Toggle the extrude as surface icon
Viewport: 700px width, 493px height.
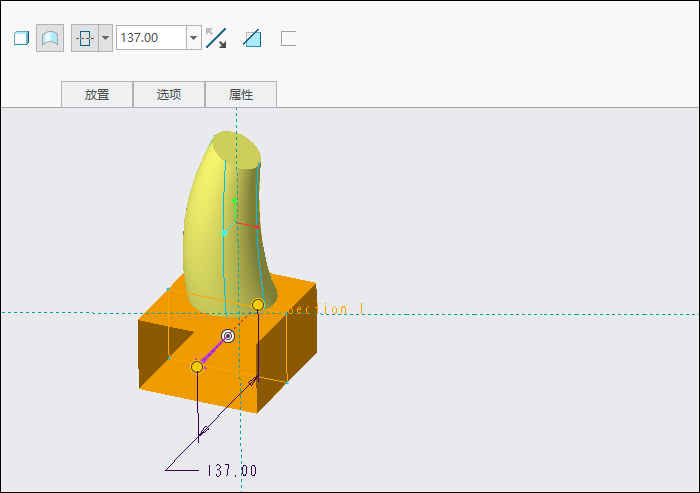pos(50,38)
